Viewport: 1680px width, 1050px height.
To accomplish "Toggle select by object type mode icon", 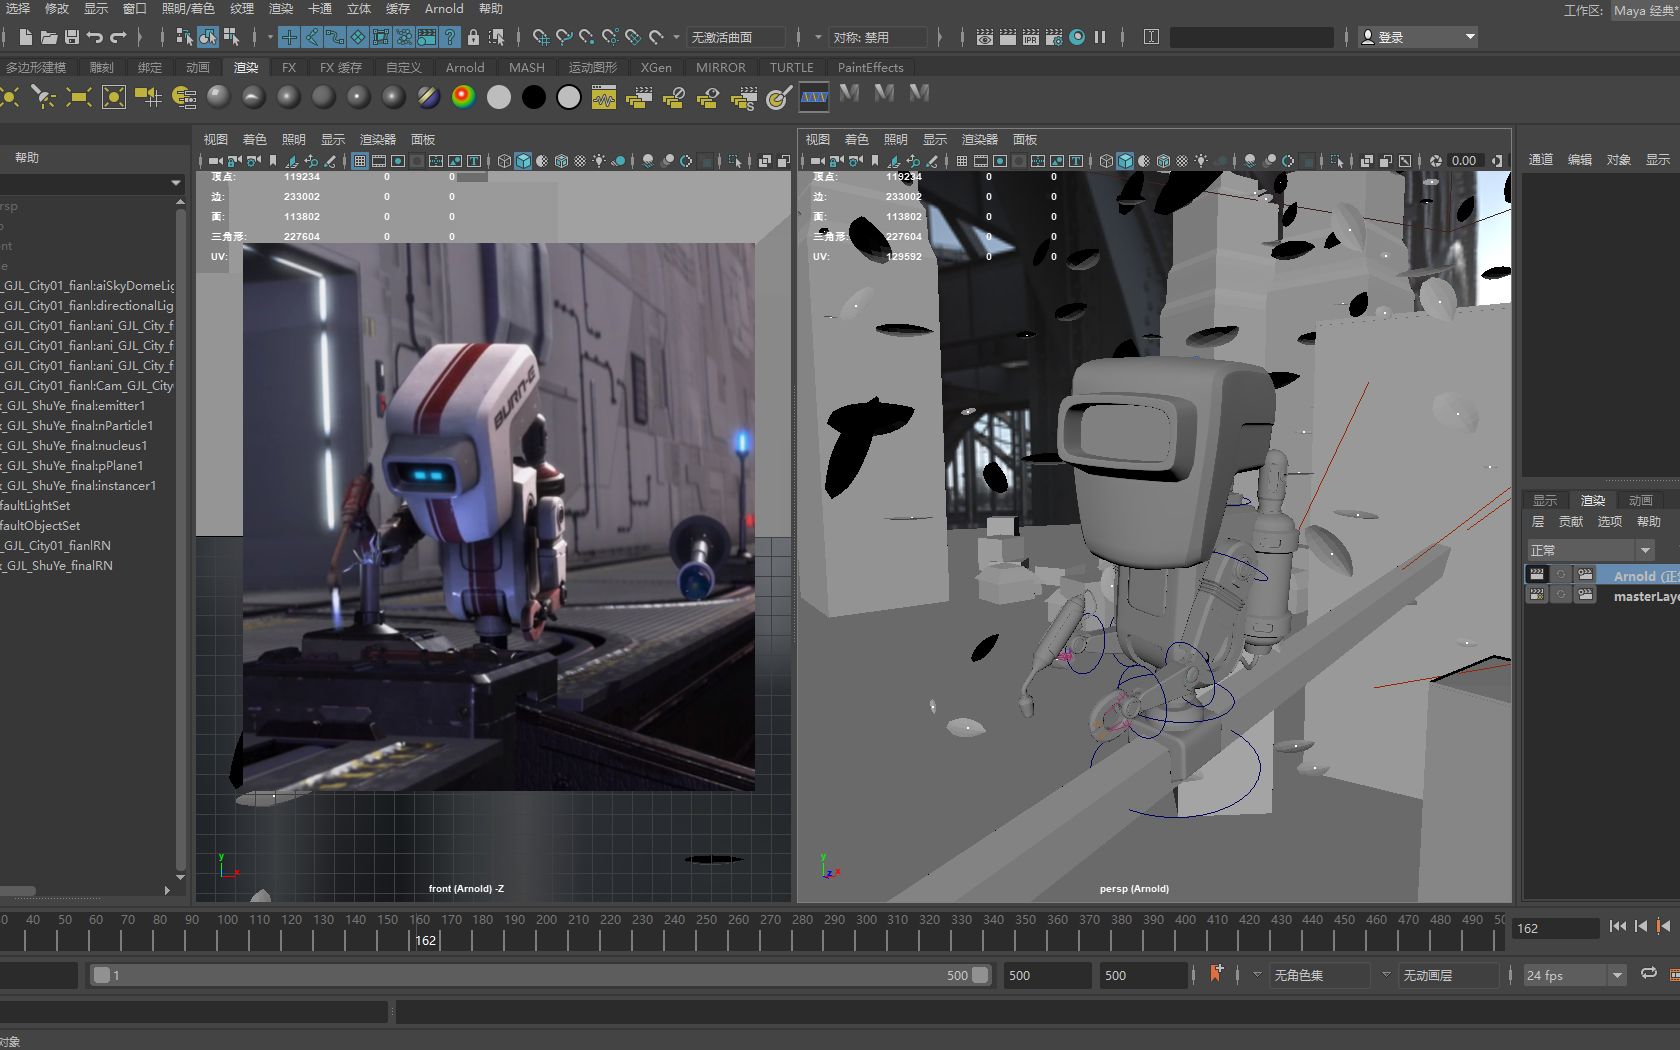I will point(208,37).
